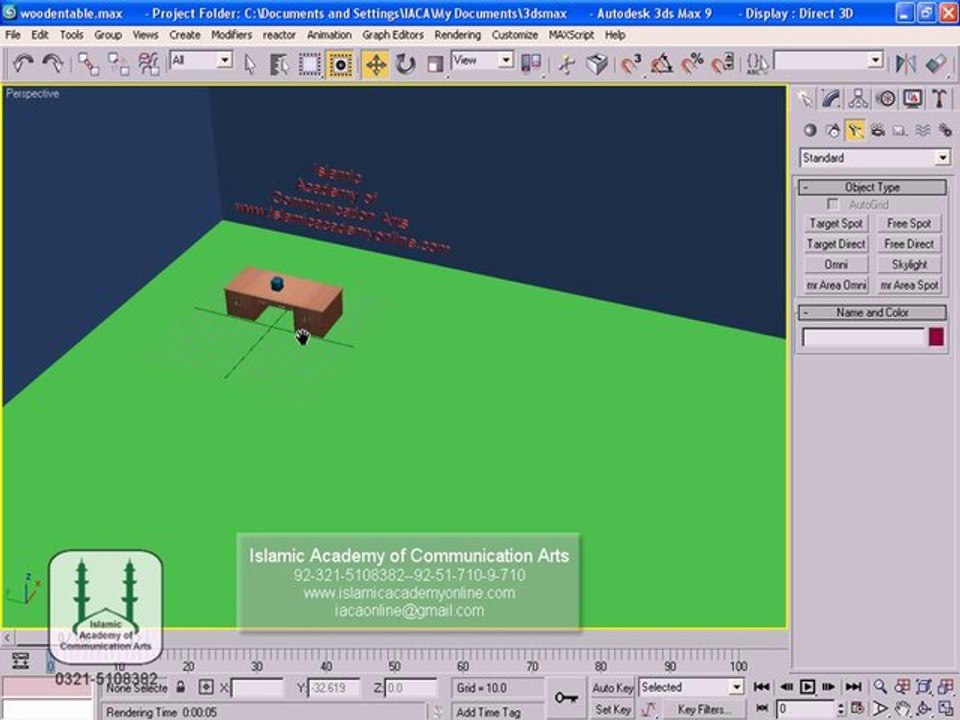Click the Target Spot button
960x720 pixels.
pos(836,223)
